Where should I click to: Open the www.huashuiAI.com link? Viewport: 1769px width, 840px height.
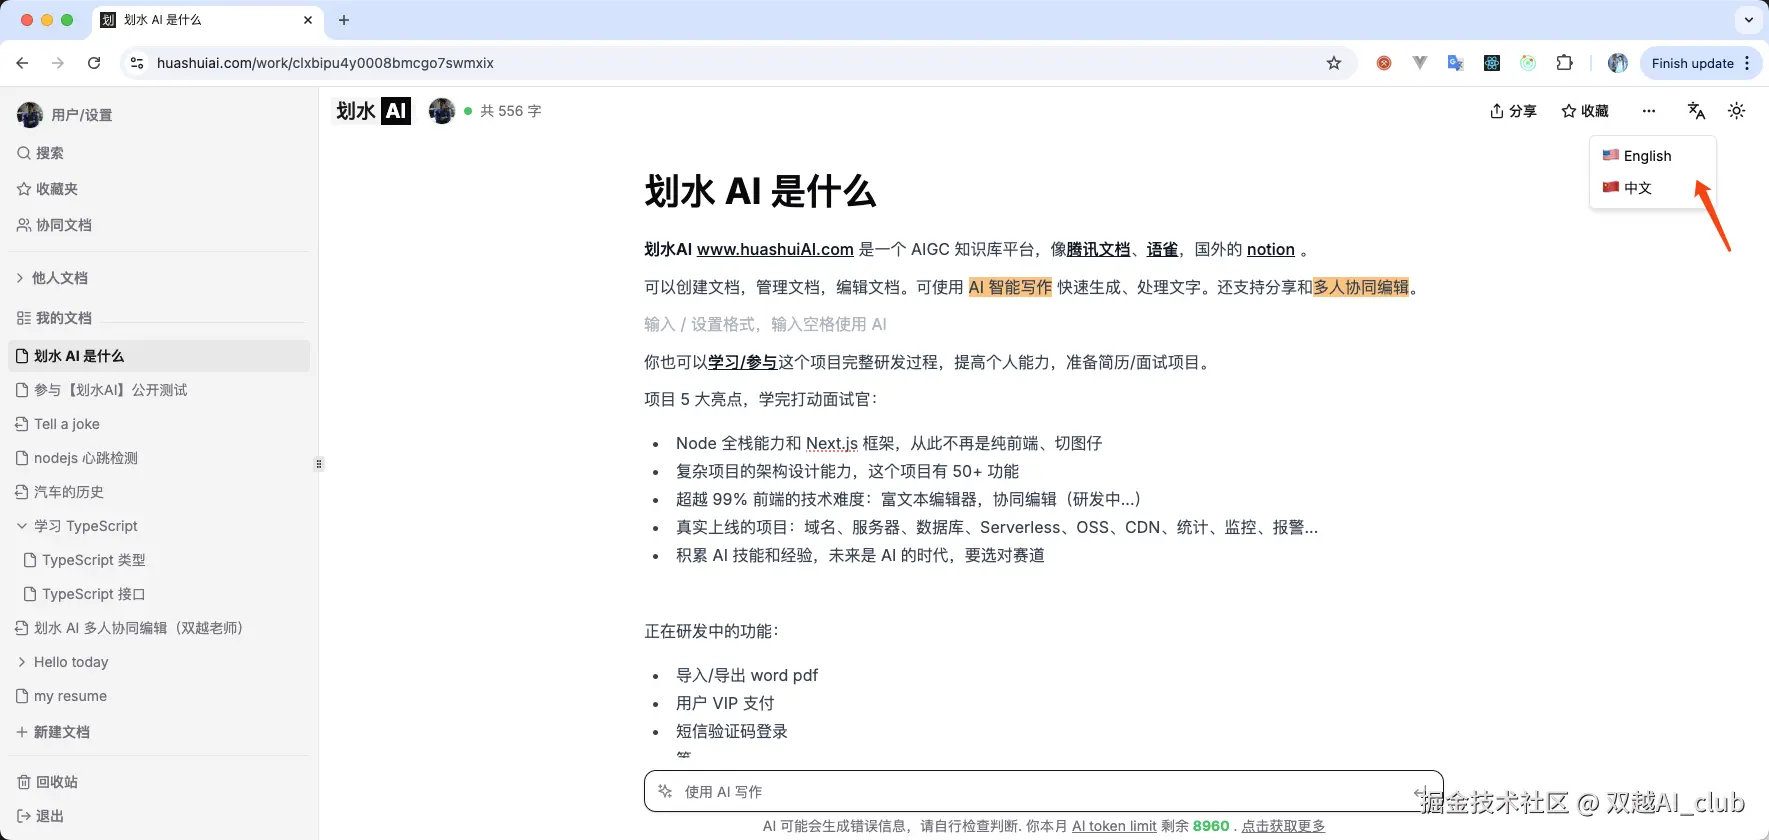click(775, 249)
